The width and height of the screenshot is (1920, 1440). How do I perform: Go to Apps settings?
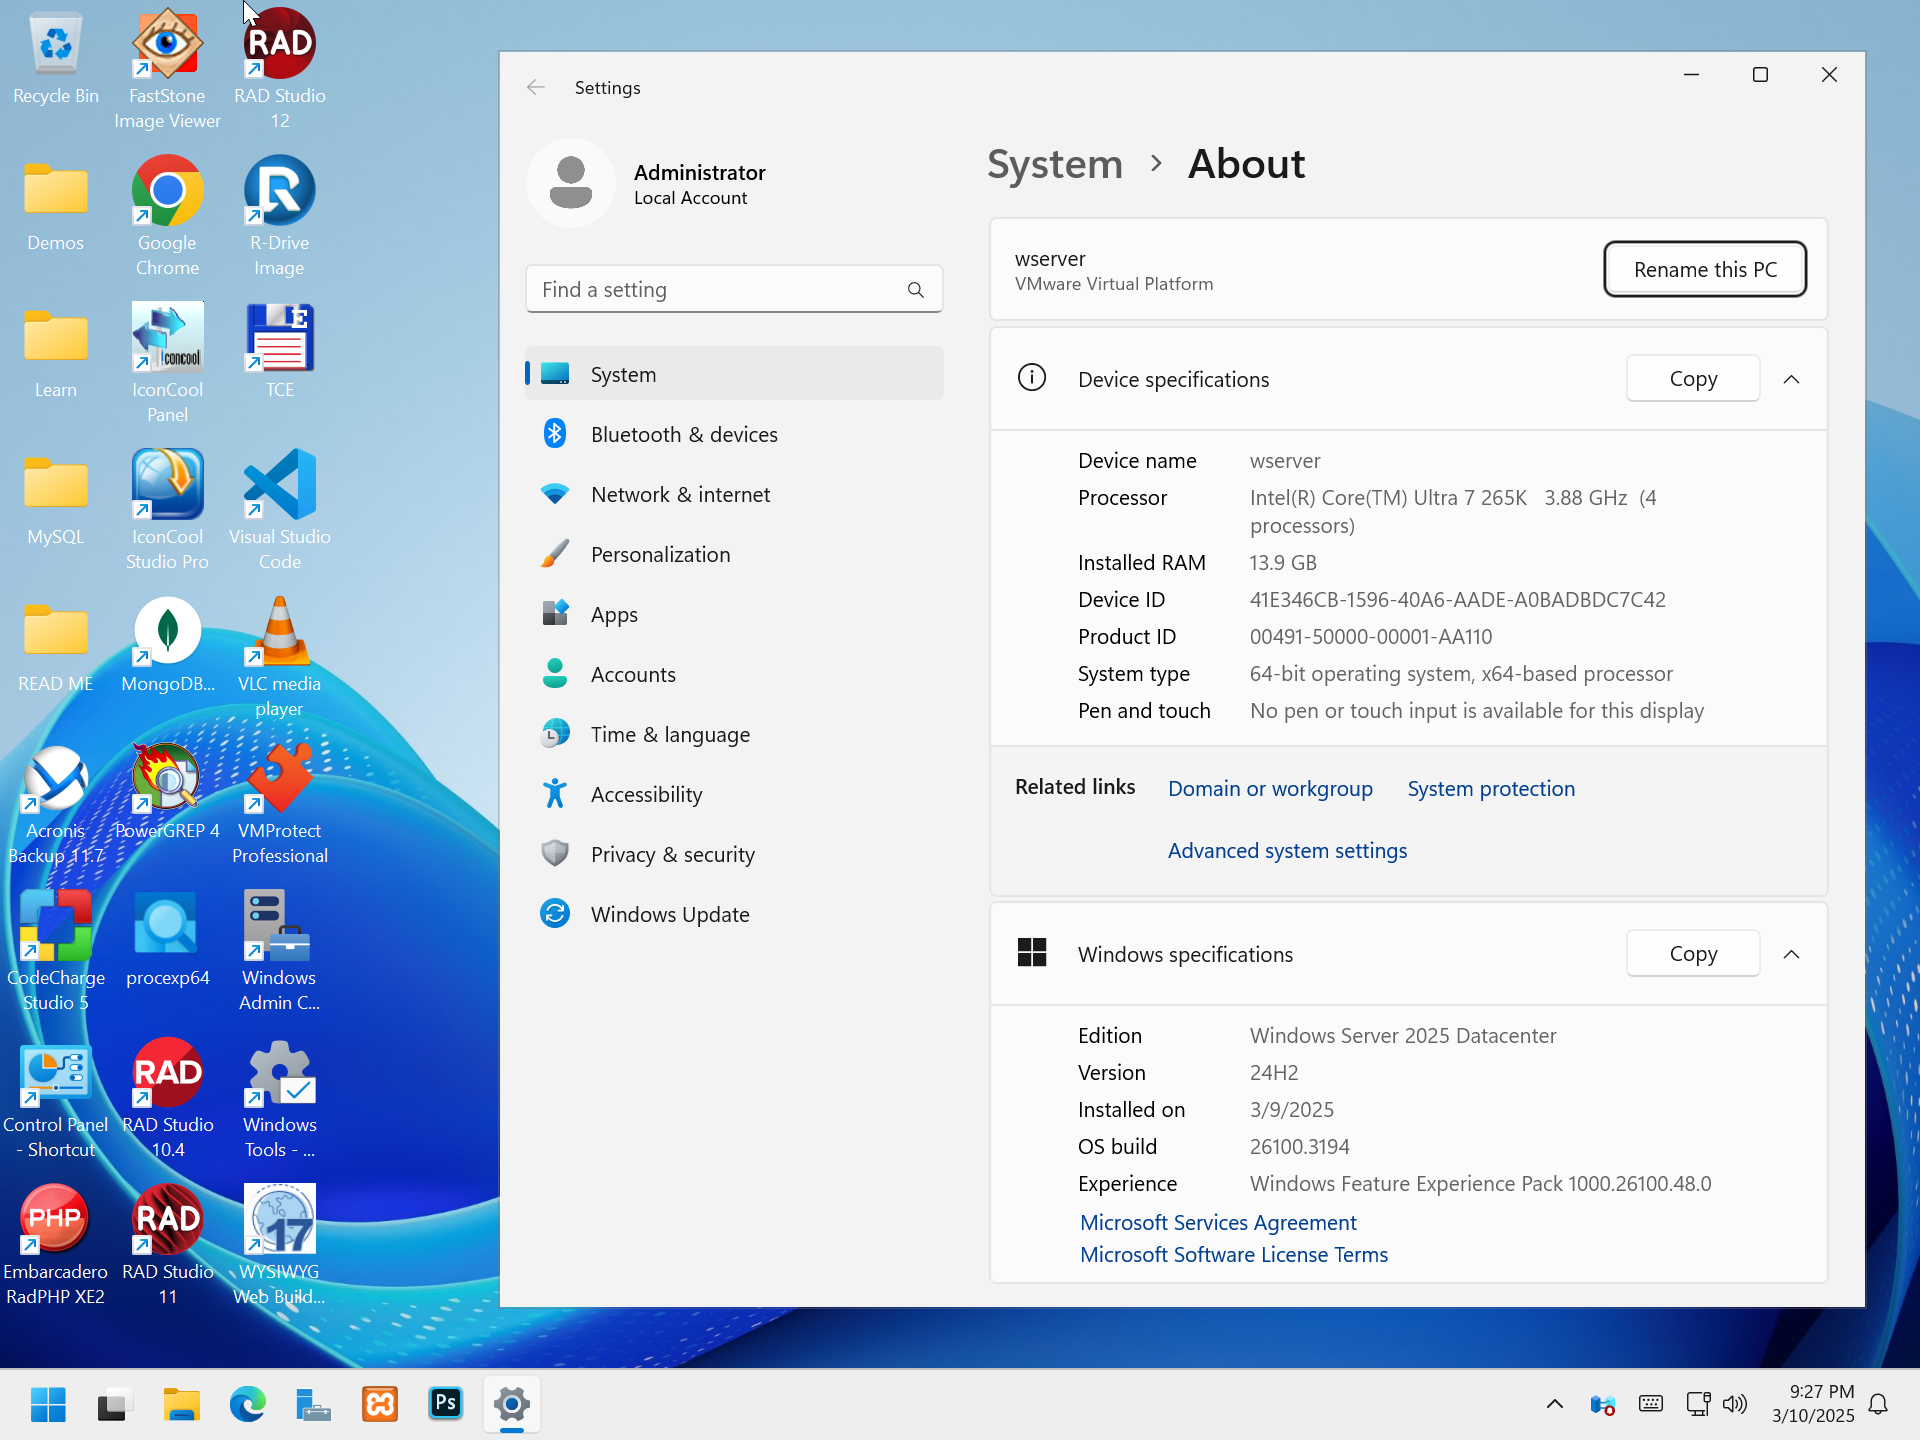pyautogui.click(x=734, y=614)
